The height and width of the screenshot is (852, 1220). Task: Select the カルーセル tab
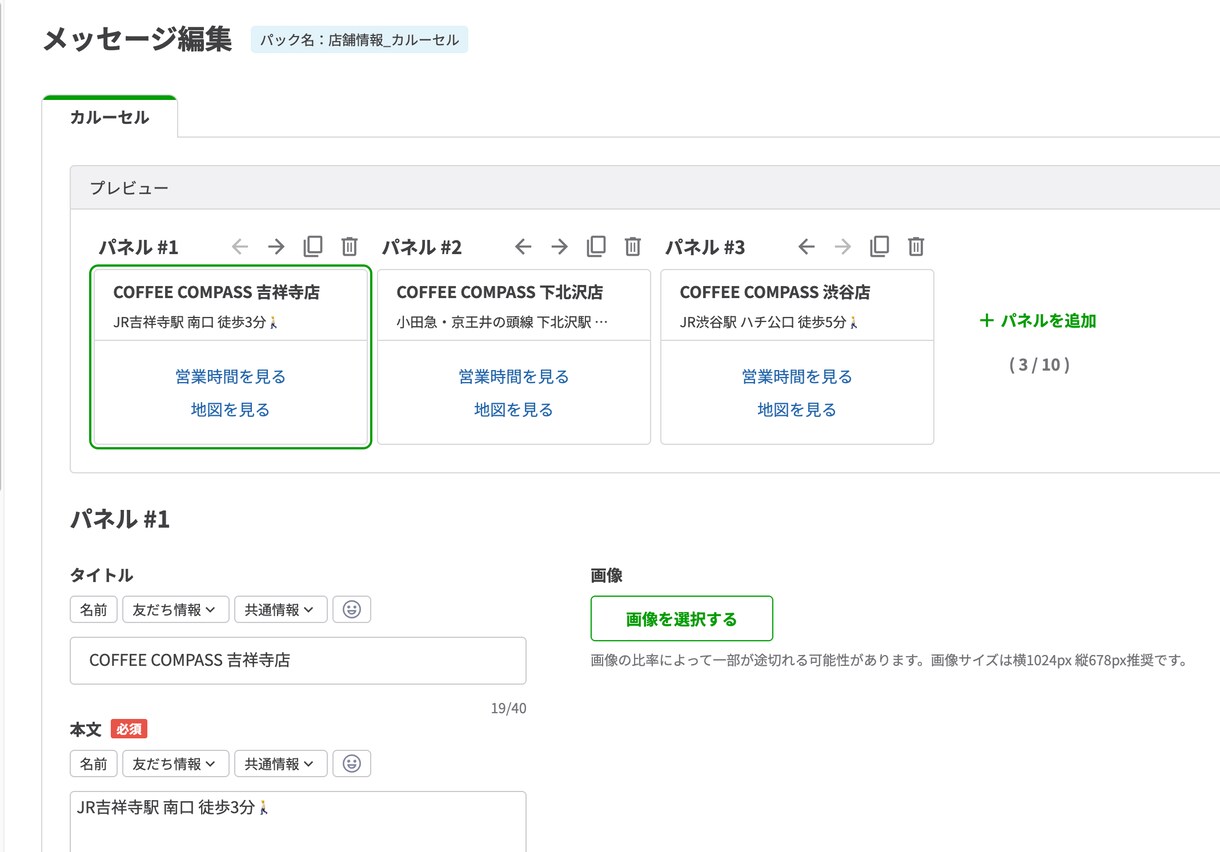(x=109, y=117)
